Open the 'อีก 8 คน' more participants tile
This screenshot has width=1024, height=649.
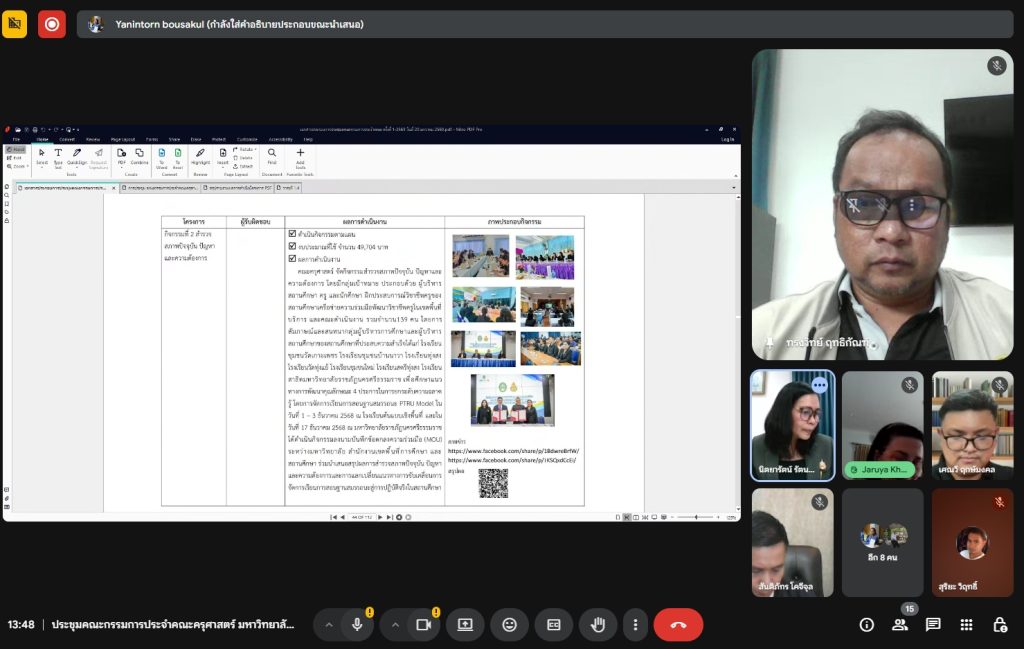coord(882,543)
